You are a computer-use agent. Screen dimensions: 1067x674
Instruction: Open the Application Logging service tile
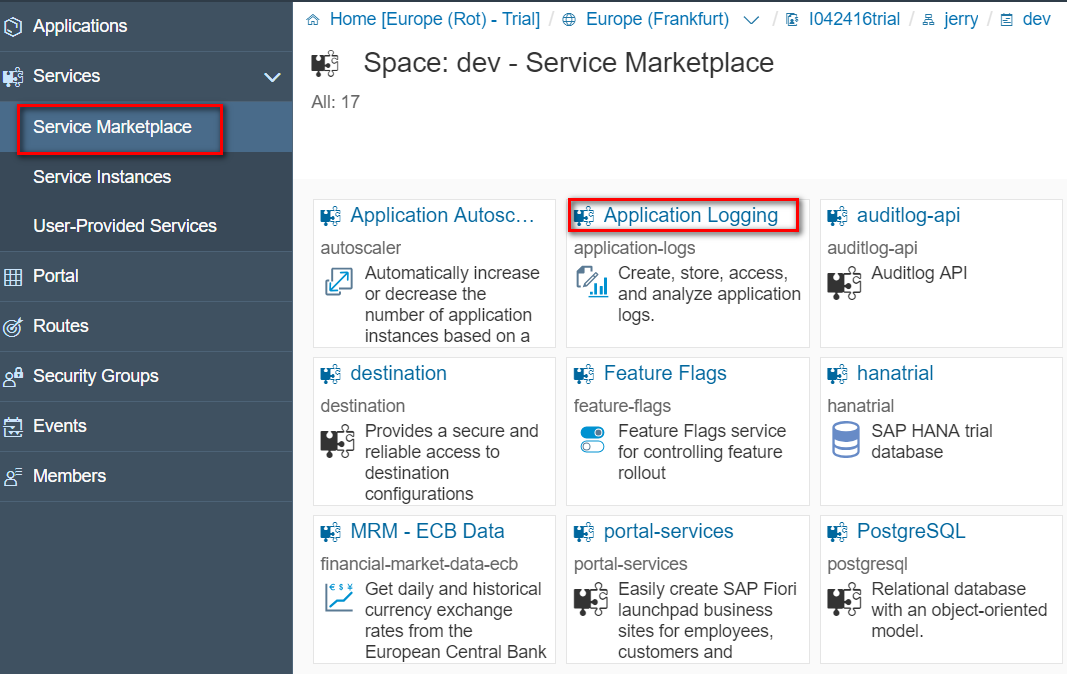click(x=690, y=215)
